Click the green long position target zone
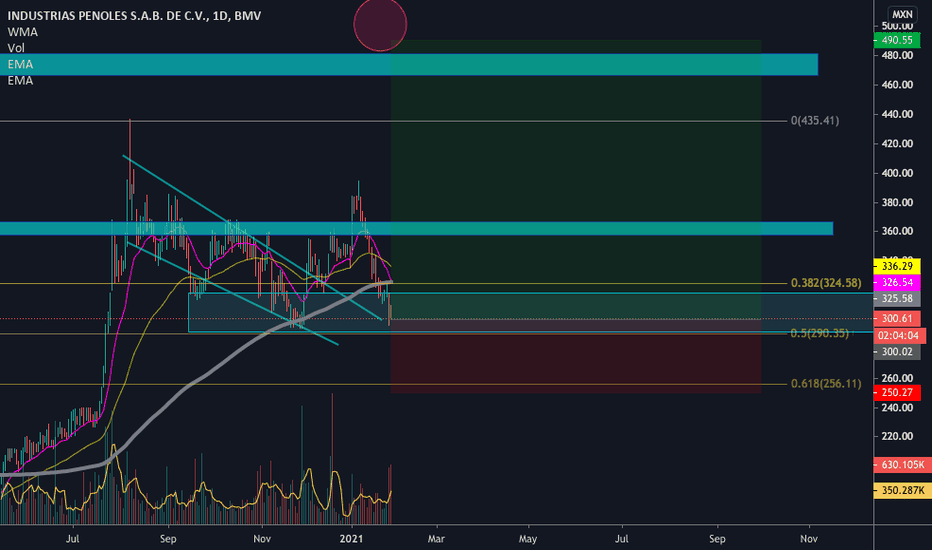Image resolution: width=932 pixels, height=550 pixels. click(576, 180)
